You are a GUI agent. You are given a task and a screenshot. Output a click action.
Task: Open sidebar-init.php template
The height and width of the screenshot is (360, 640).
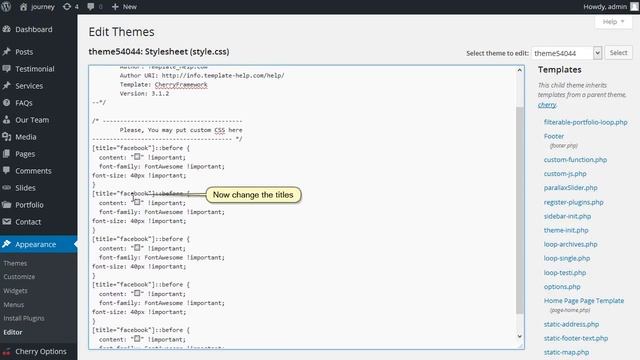point(567,216)
